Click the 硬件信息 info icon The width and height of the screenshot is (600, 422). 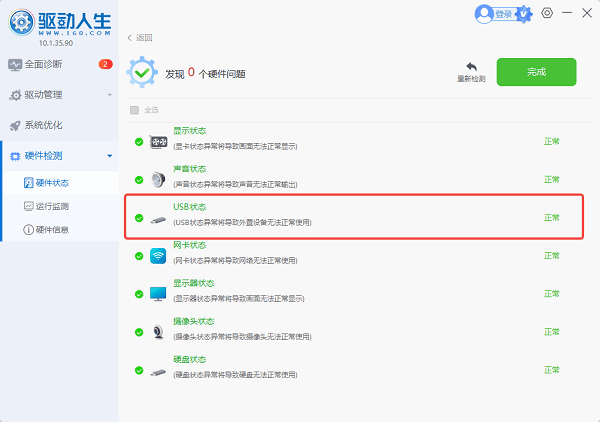point(29,230)
